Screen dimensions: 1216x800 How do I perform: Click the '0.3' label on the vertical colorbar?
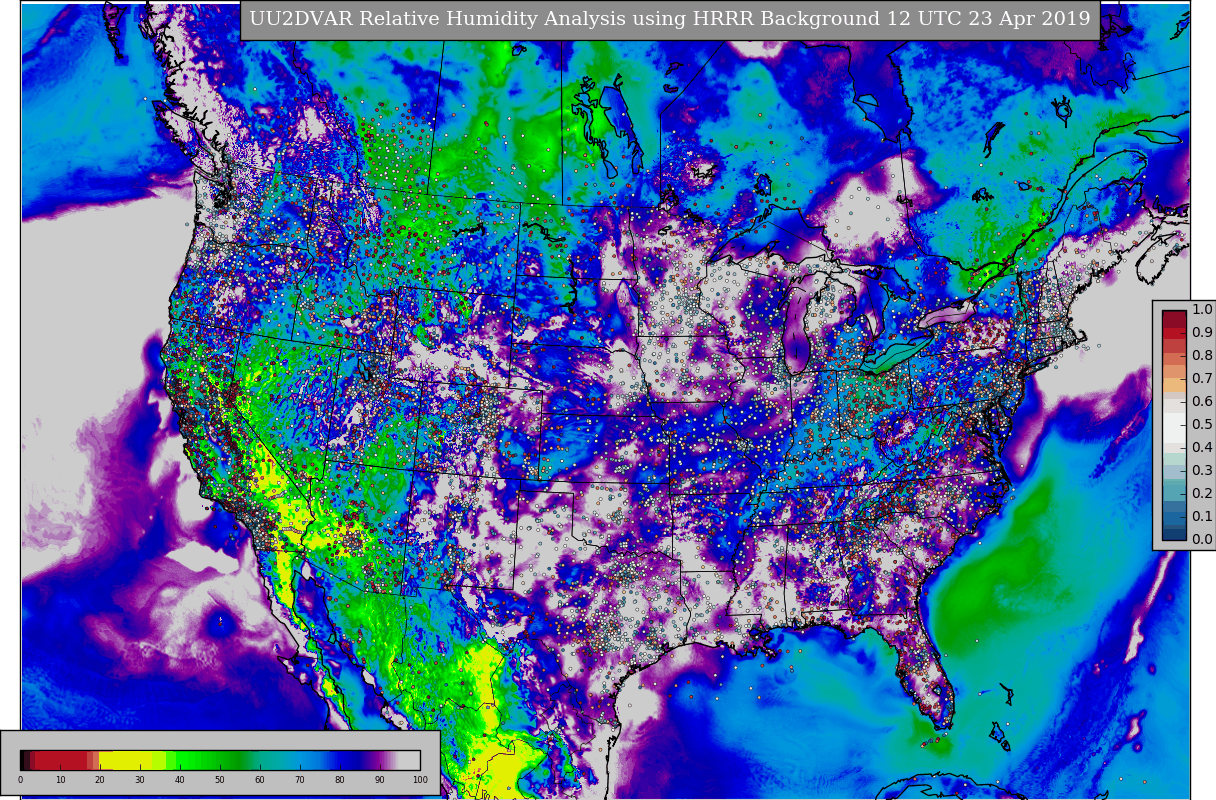coord(1202,471)
